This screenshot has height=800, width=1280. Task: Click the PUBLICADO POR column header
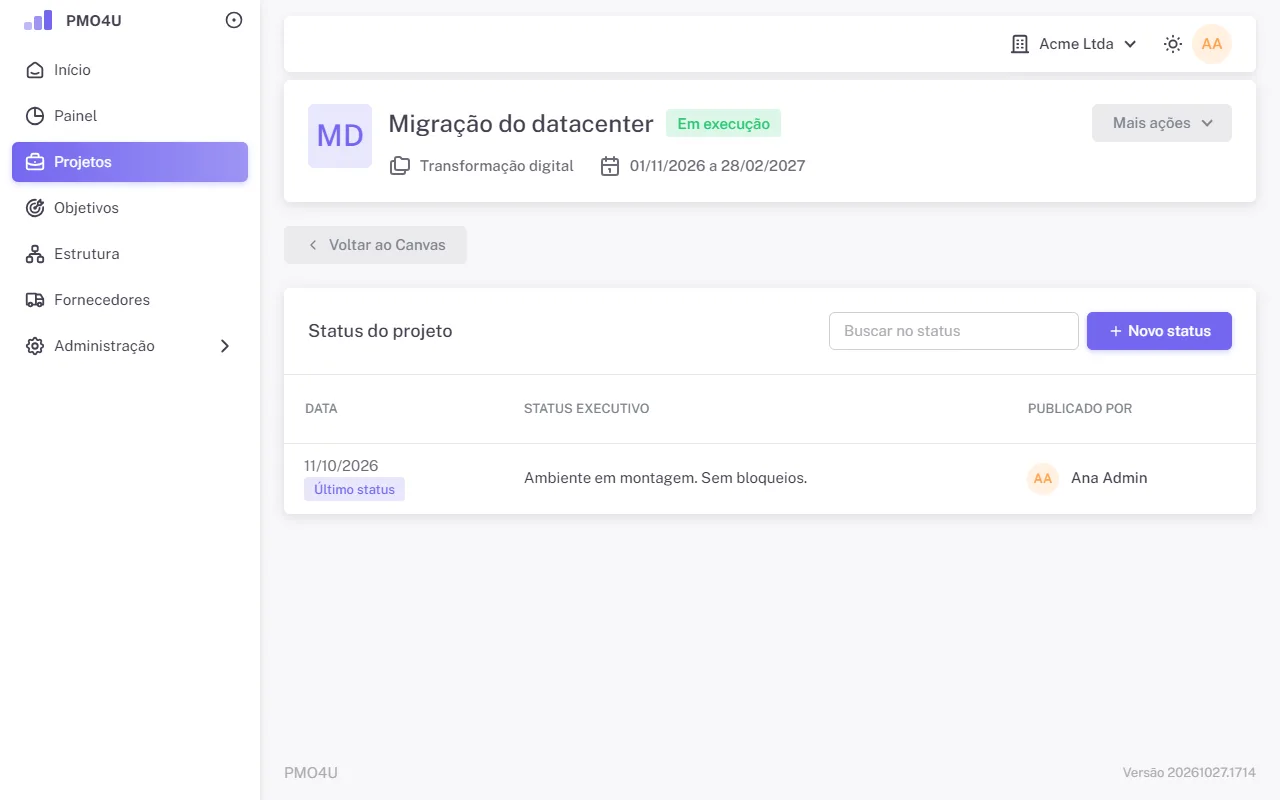(x=1080, y=409)
